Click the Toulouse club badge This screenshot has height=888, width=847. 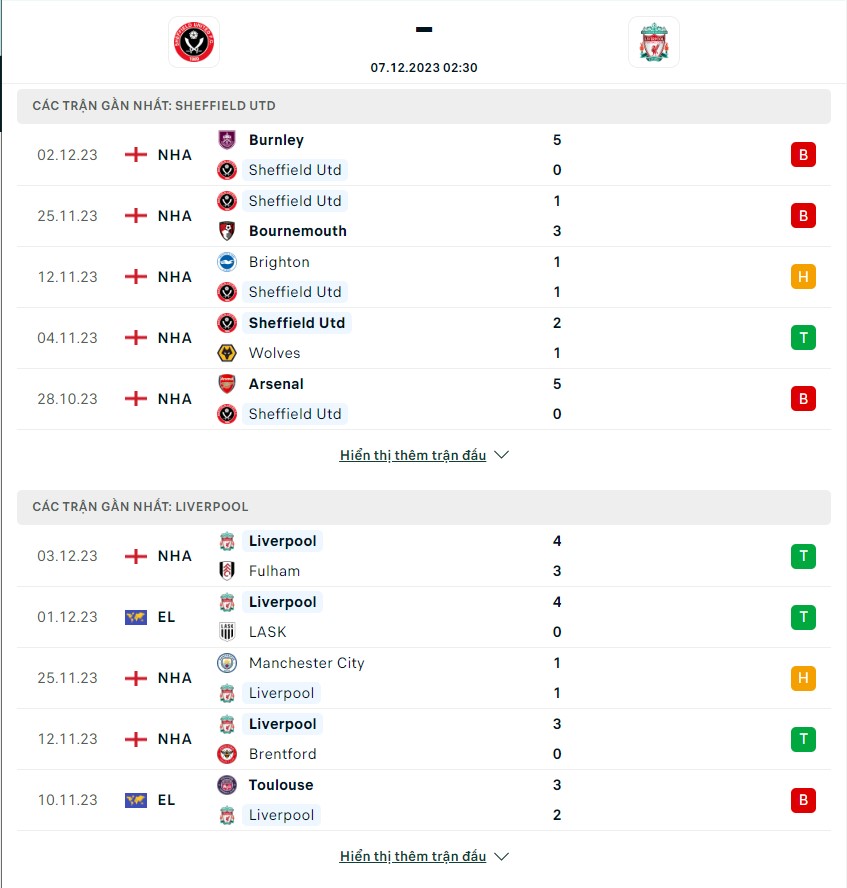[226, 785]
